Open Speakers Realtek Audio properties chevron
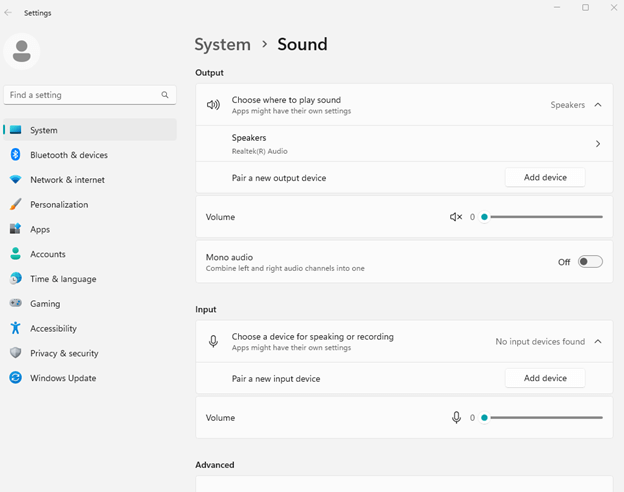Screen dimensions: 624x492 click(598, 144)
